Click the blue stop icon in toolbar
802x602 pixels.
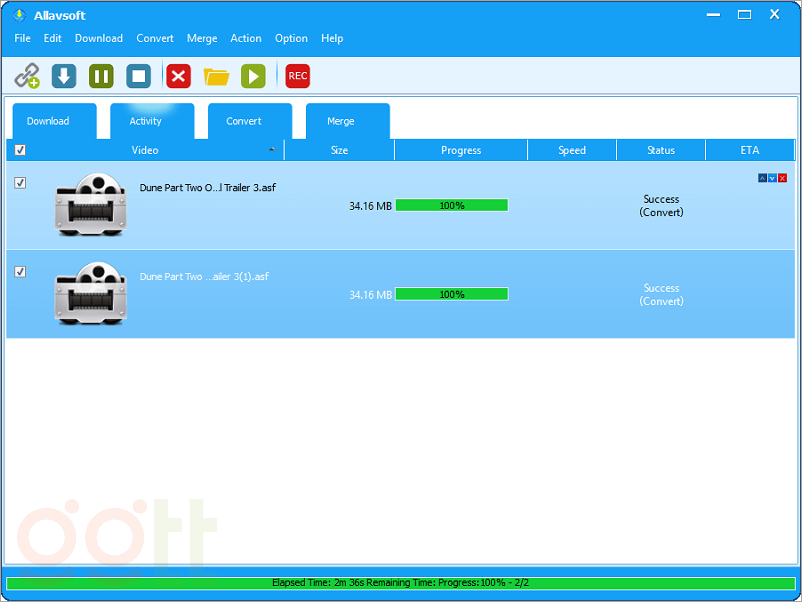click(138, 76)
